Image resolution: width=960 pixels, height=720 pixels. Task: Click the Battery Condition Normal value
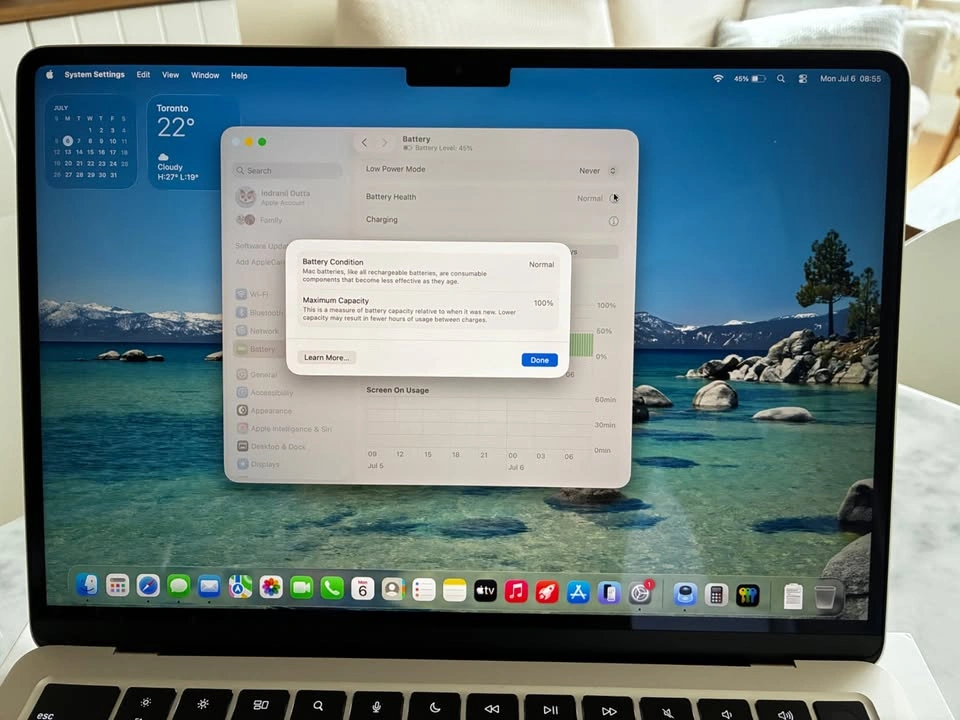pyautogui.click(x=541, y=264)
